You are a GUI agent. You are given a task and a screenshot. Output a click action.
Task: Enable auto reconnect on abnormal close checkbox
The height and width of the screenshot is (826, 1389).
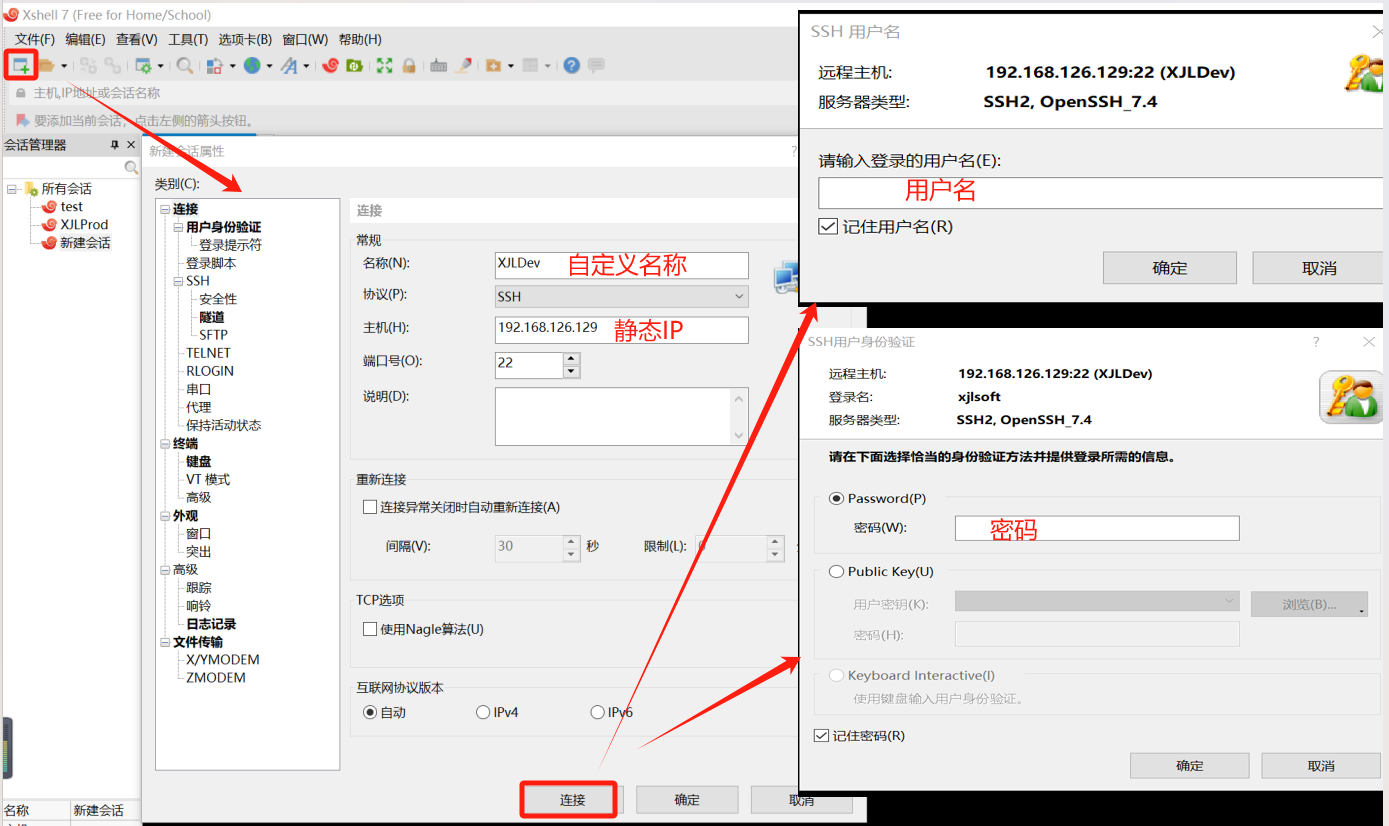370,507
